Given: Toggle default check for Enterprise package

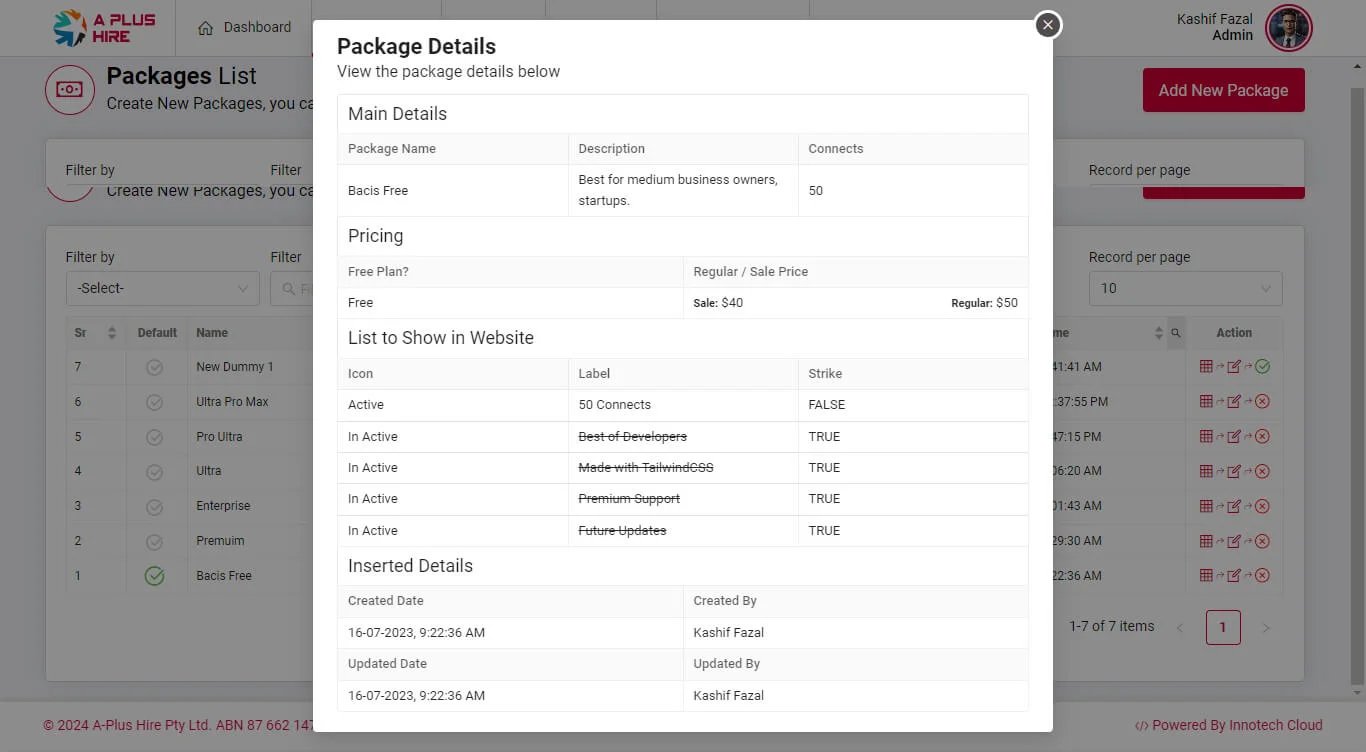Looking at the screenshot, I should pos(154,506).
